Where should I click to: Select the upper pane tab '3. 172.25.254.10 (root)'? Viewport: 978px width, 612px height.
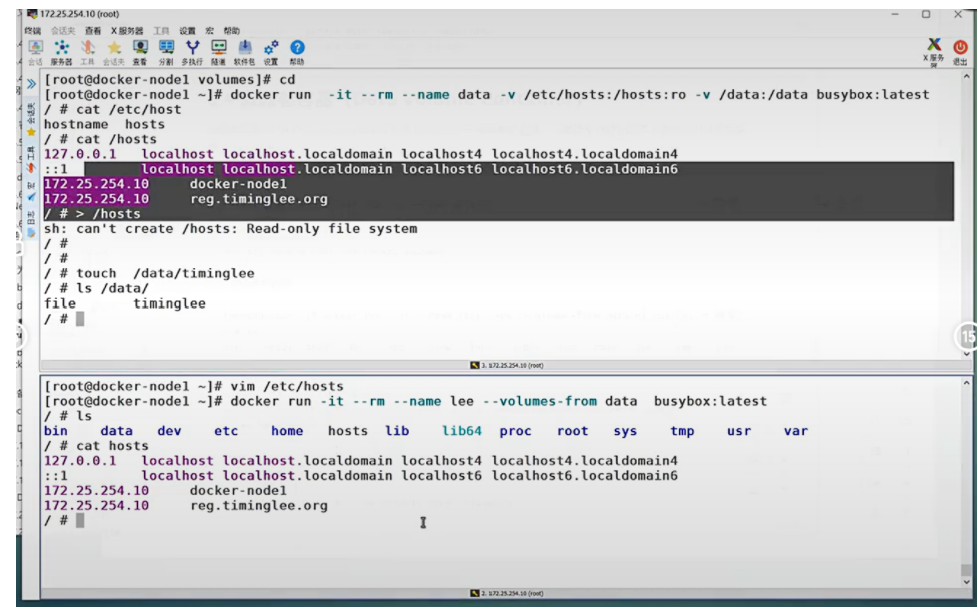(506, 366)
